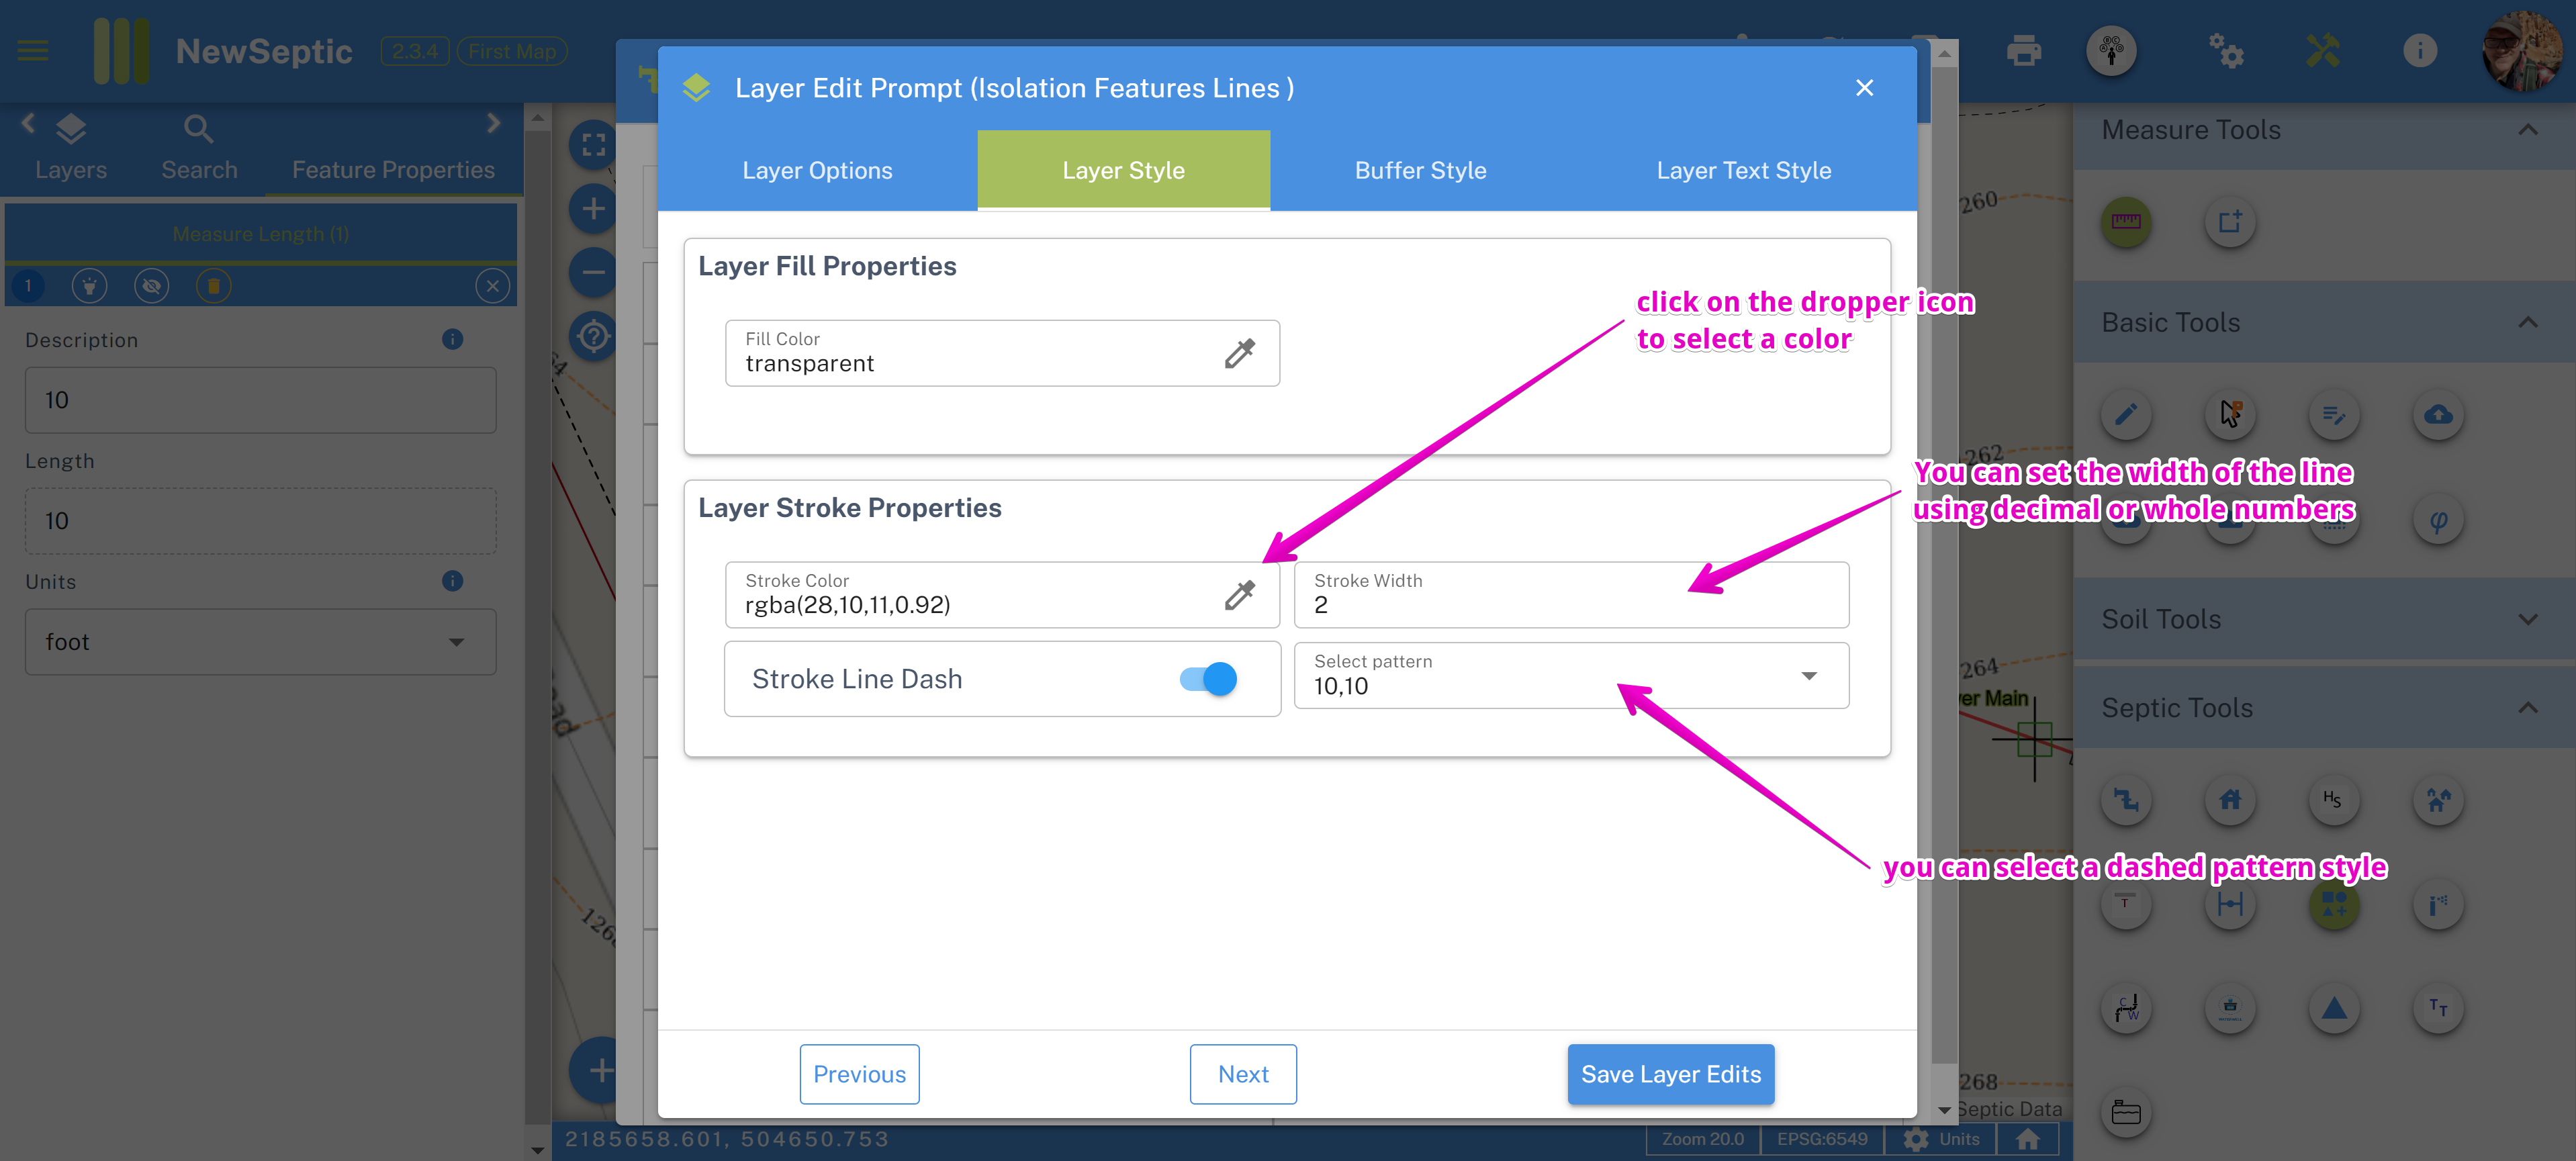Screen dimensions: 2576x1161
Task: Select the phi symbol tool
Action: pos(2438,520)
